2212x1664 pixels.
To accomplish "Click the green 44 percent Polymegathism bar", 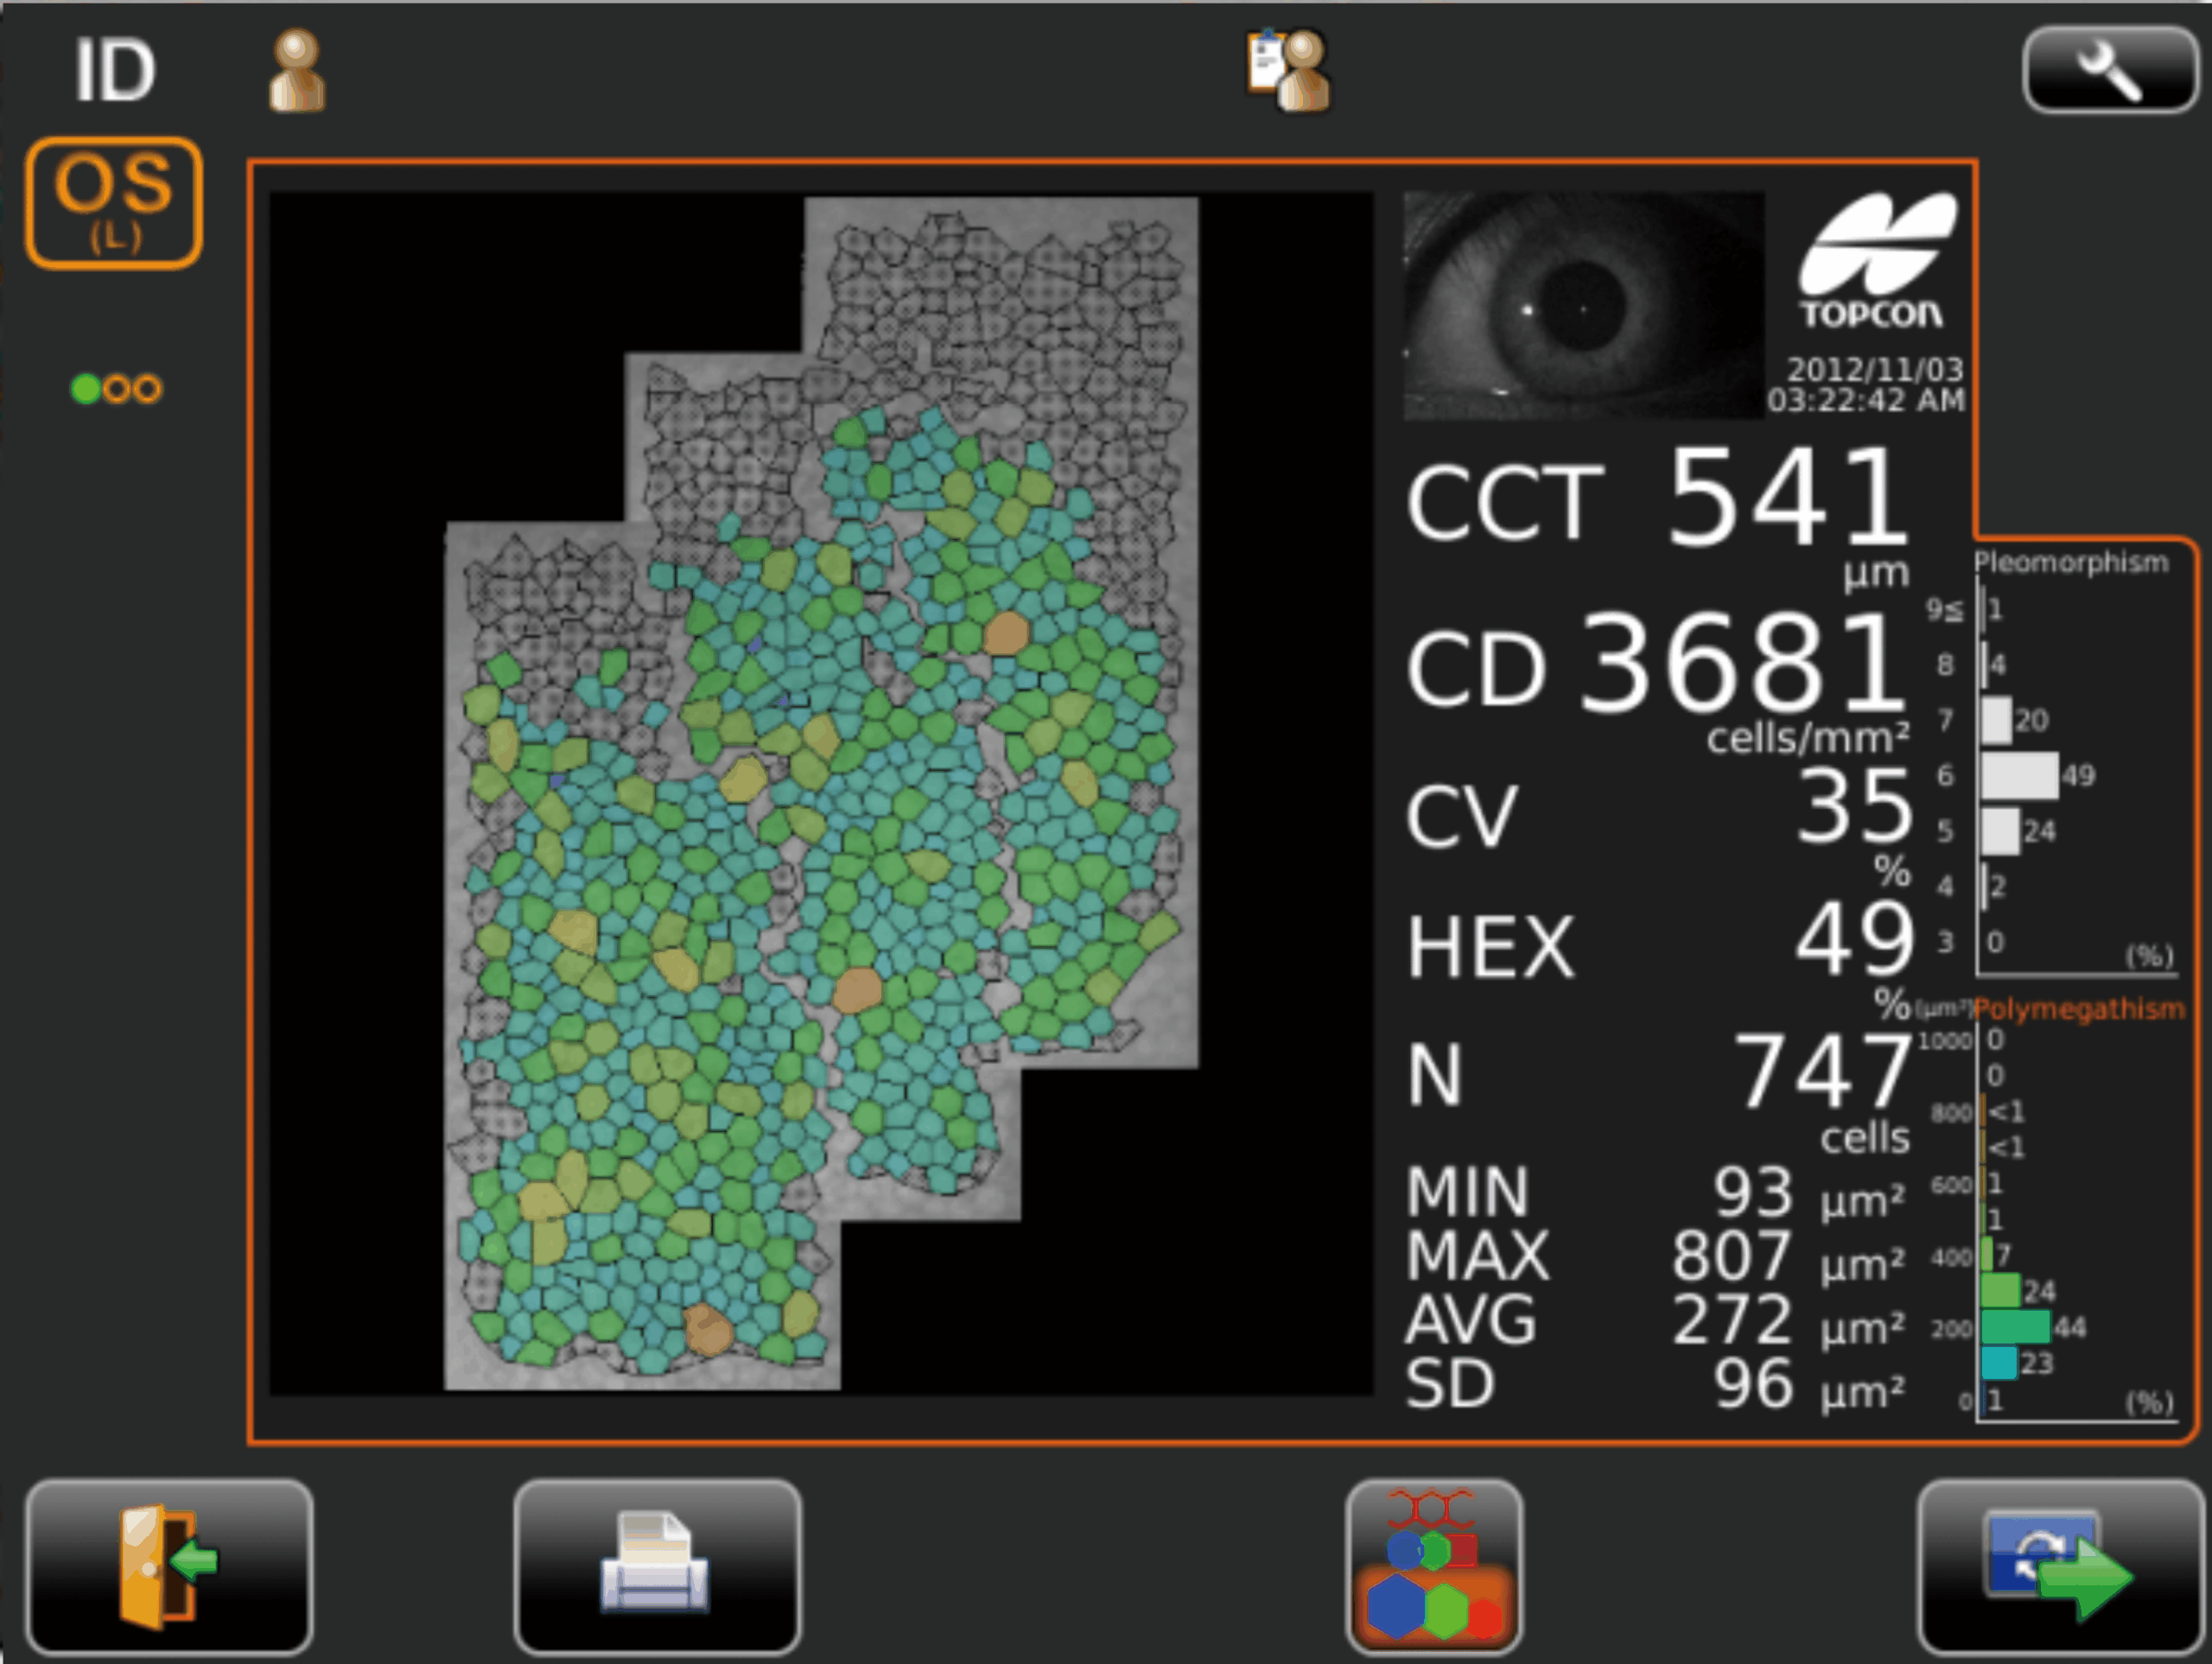I will click(2014, 1327).
